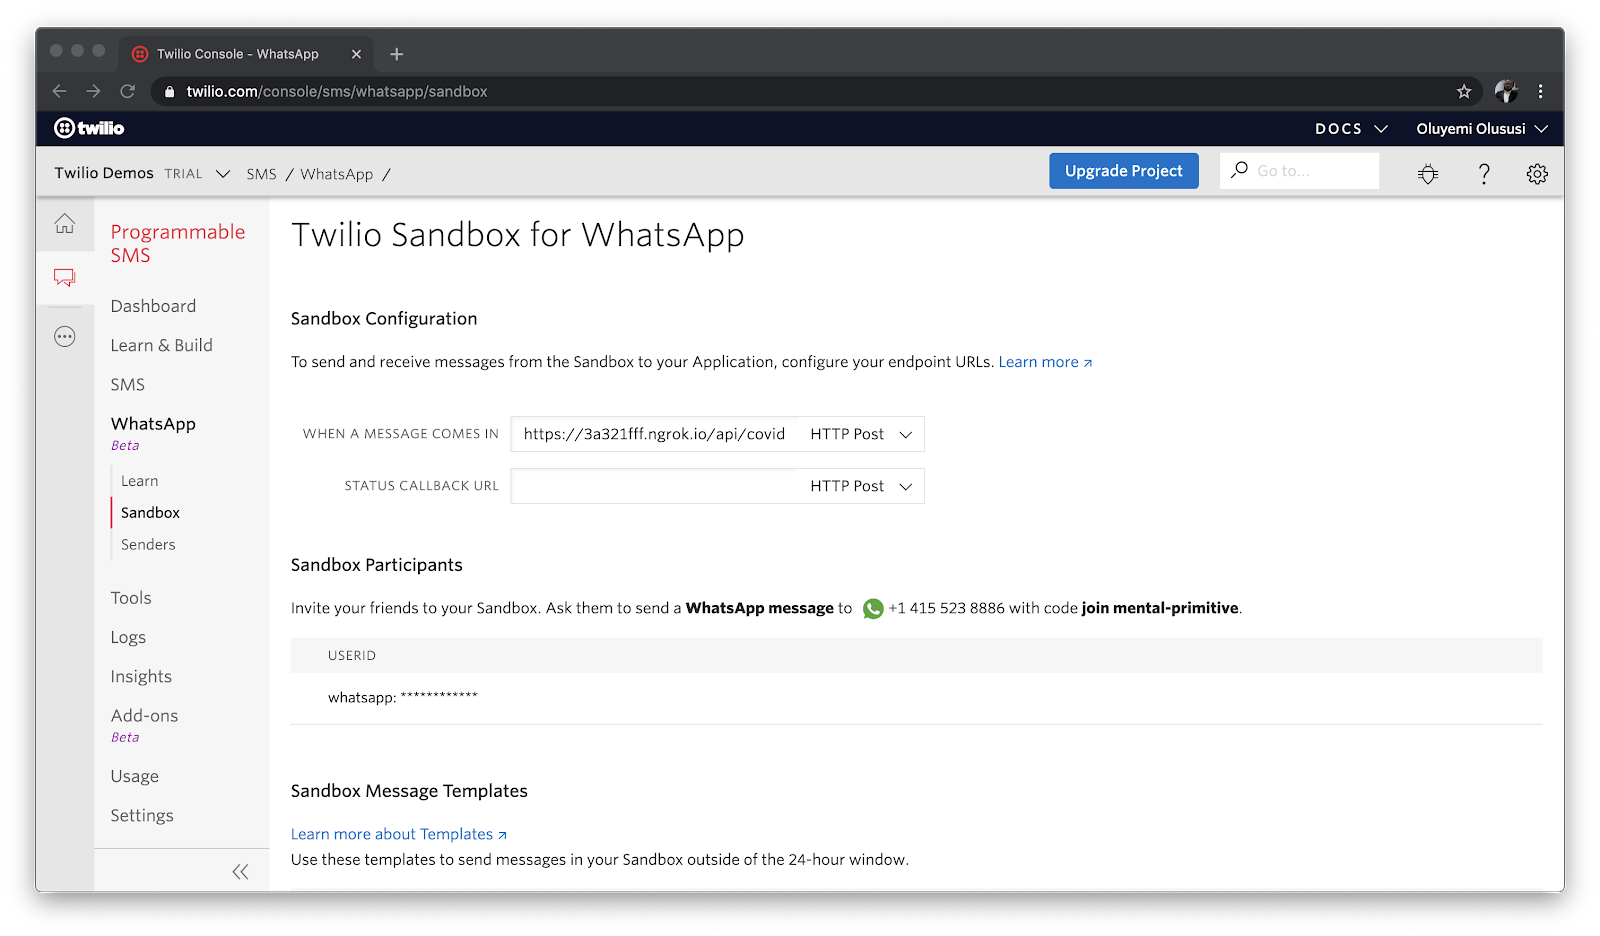Click Programmable SMS heading link
This screenshot has width=1600, height=936.
(178, 243)
